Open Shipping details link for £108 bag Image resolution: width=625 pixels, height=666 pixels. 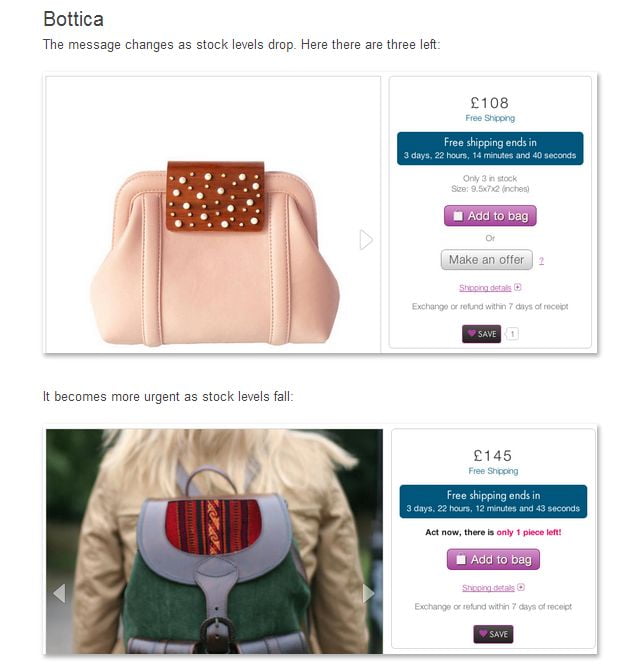(485, 288)
